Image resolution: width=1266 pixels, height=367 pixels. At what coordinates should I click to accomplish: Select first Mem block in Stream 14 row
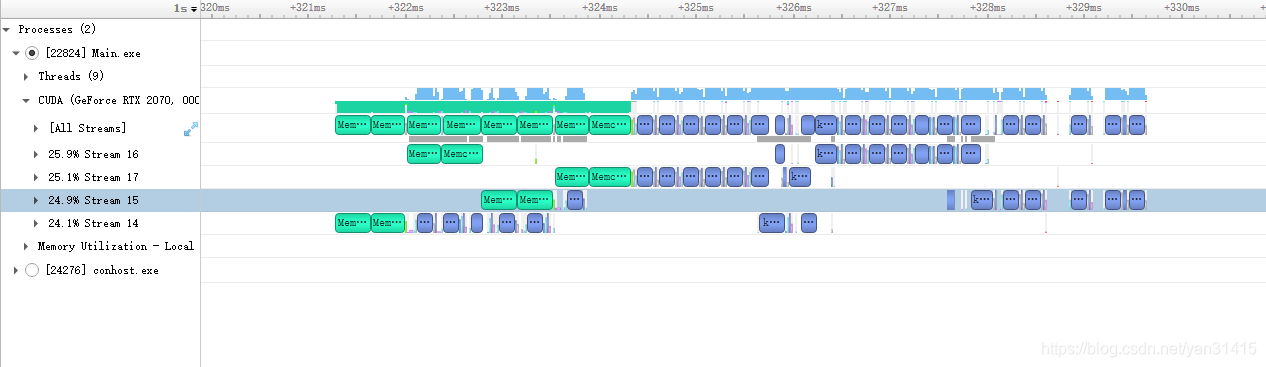(x=352, y=223)
